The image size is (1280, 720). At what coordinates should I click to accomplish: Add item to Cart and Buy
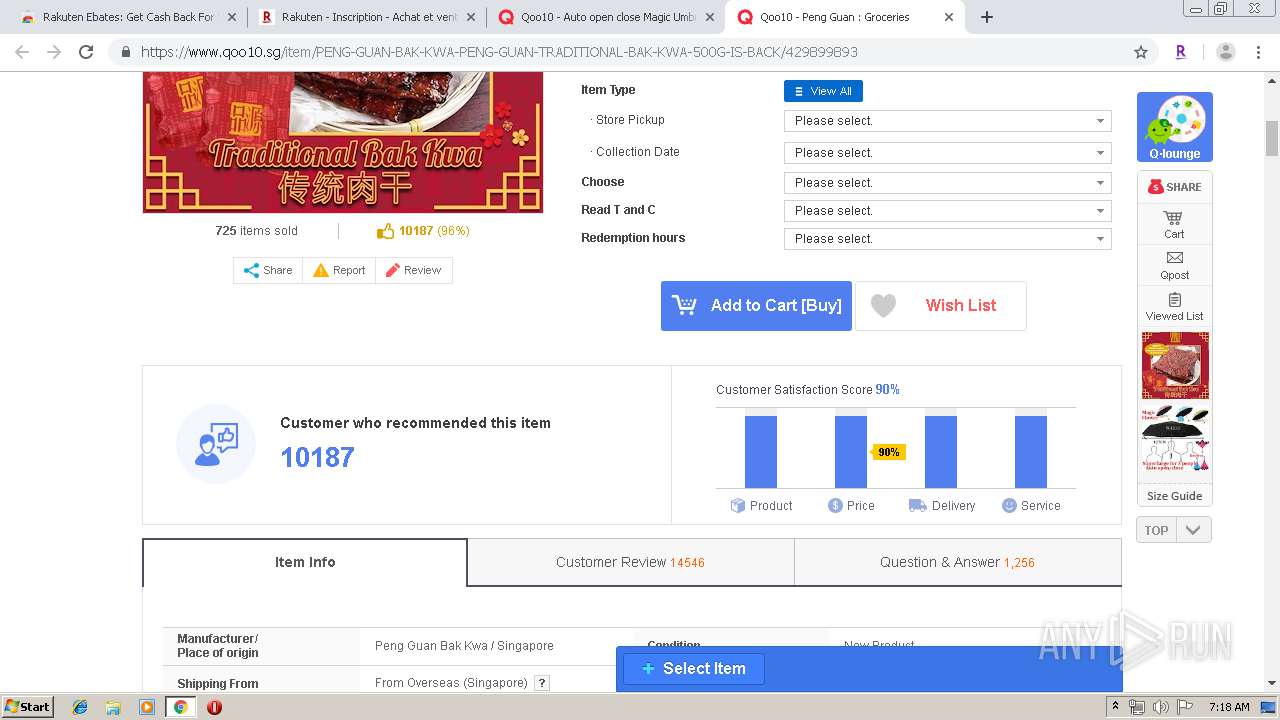tap(756, 306)
